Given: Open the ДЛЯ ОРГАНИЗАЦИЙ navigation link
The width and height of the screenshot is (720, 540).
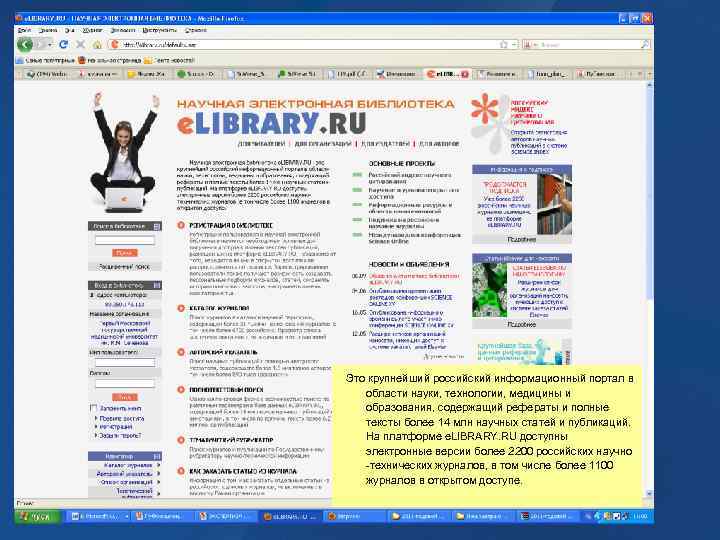Looking at the screenshot, I should (x=323, y=144).
